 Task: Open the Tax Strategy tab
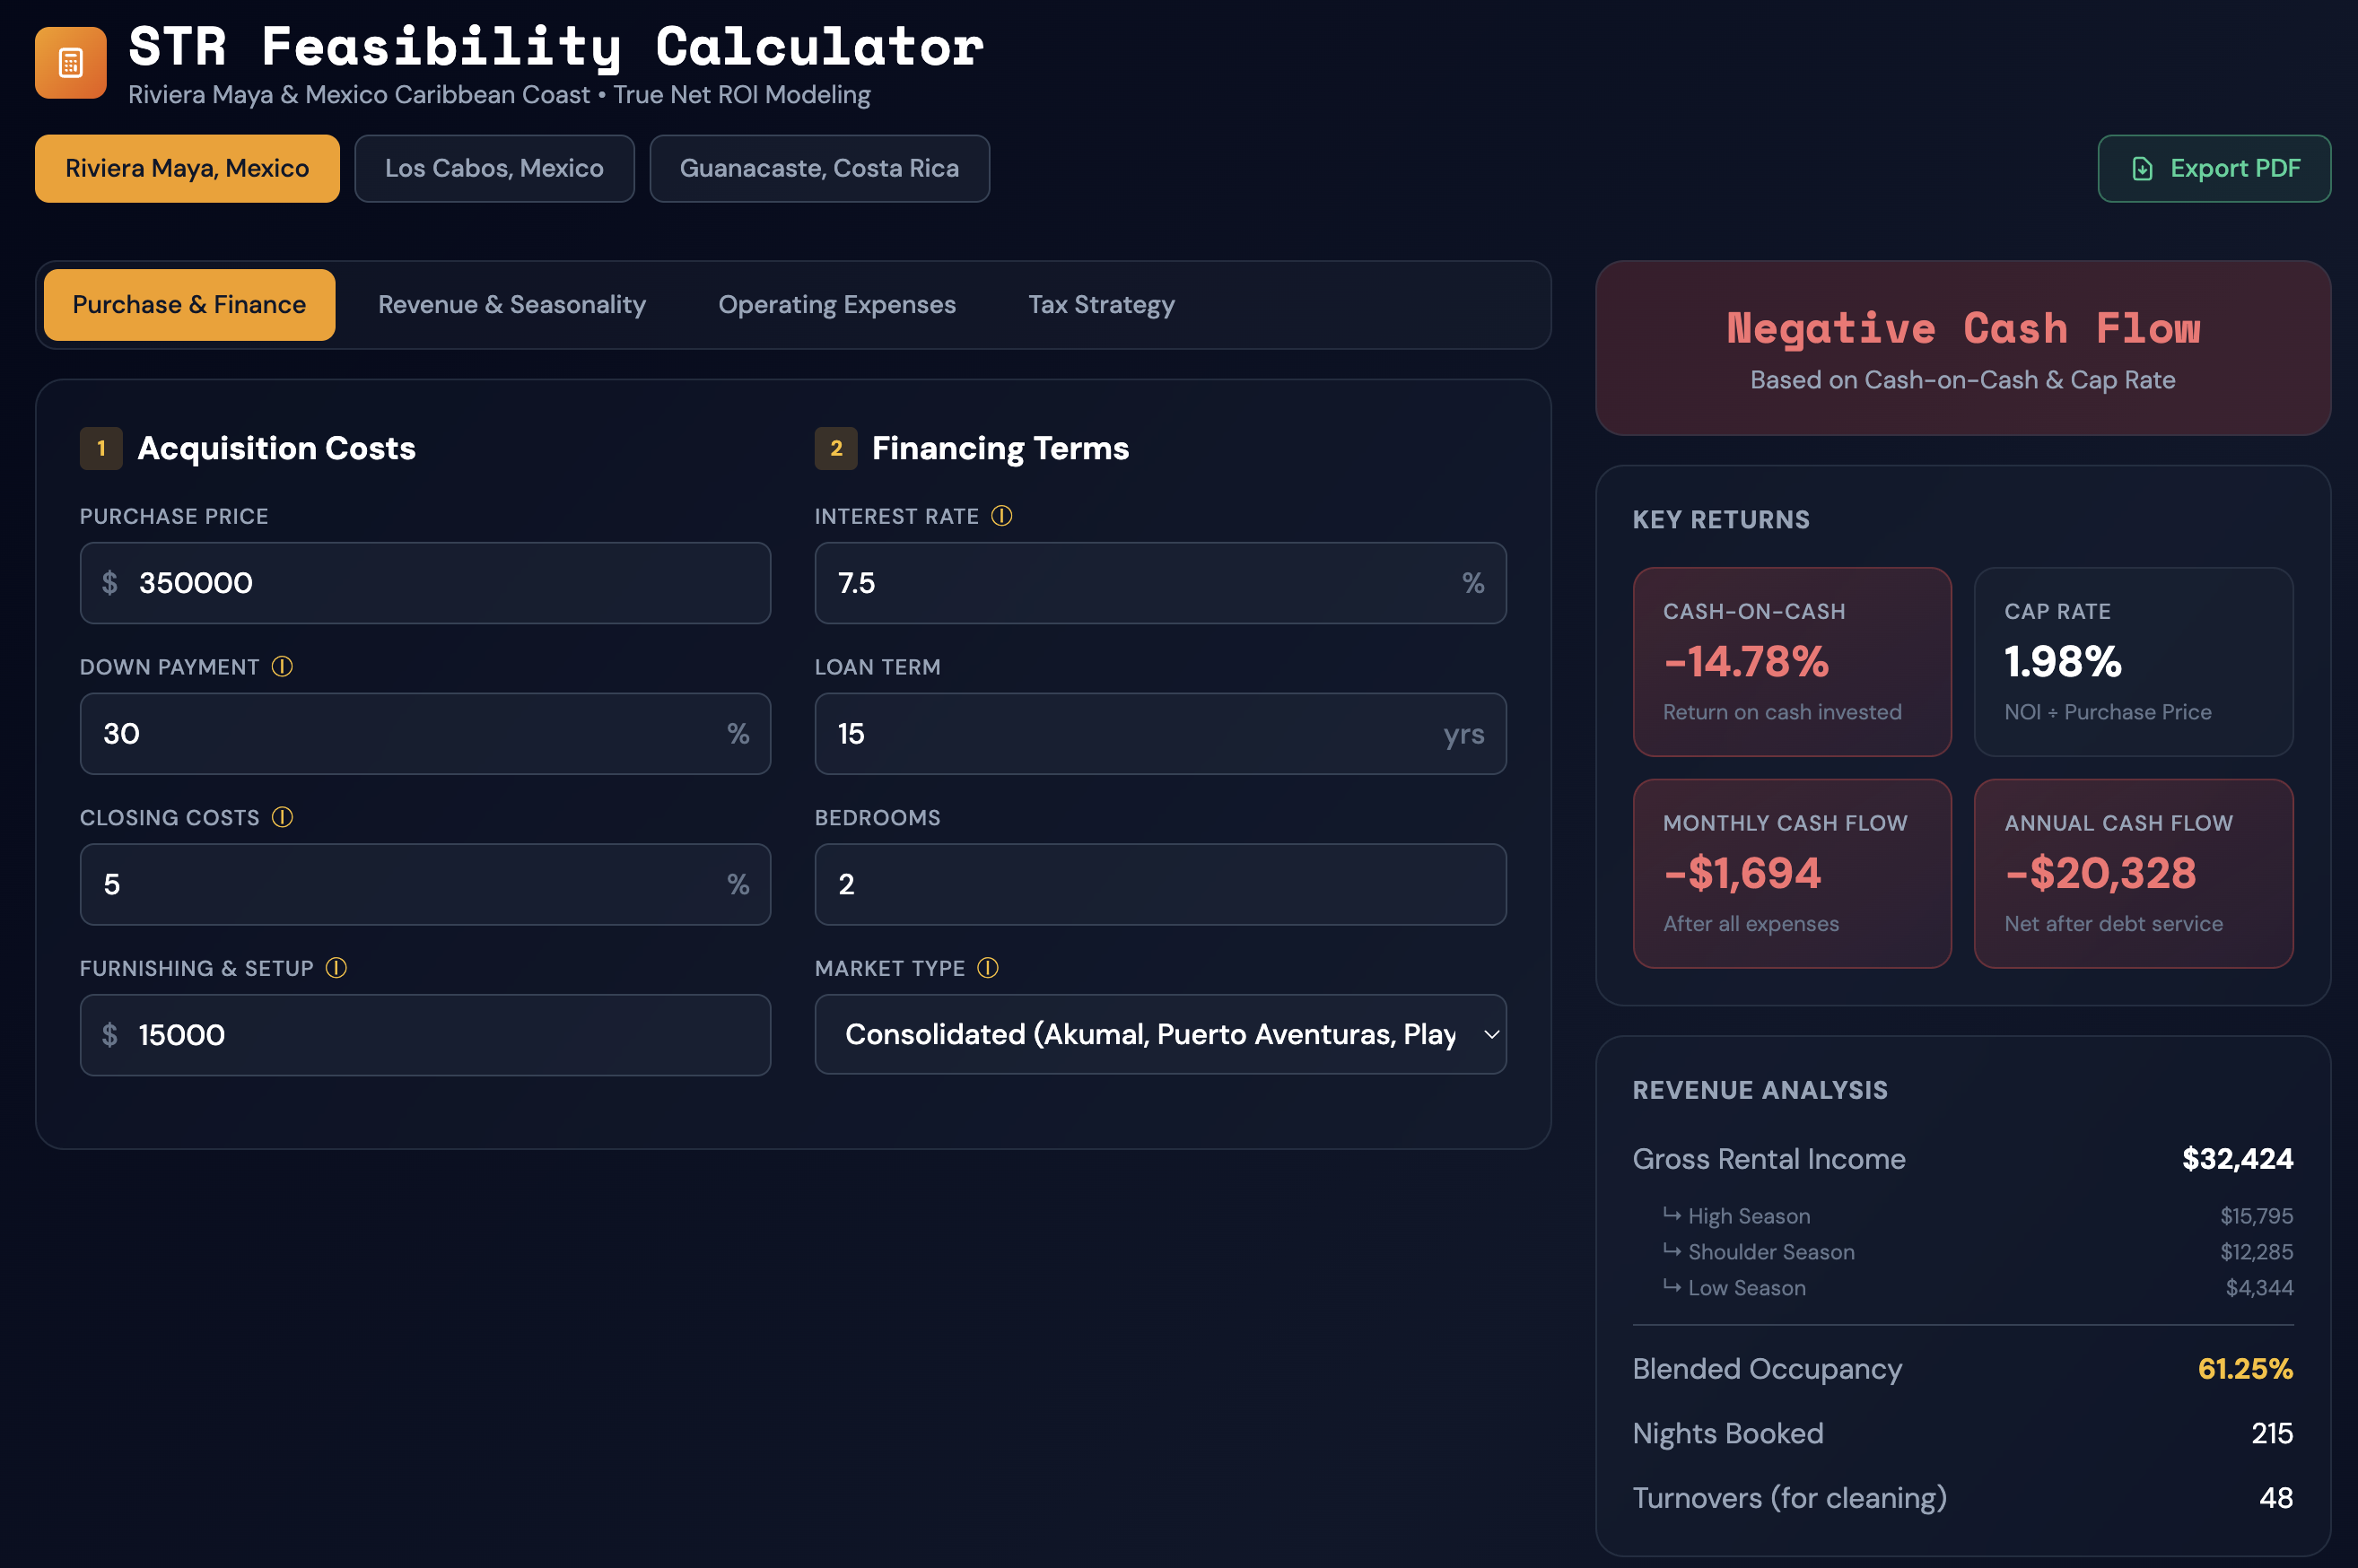pos(1101,304)
